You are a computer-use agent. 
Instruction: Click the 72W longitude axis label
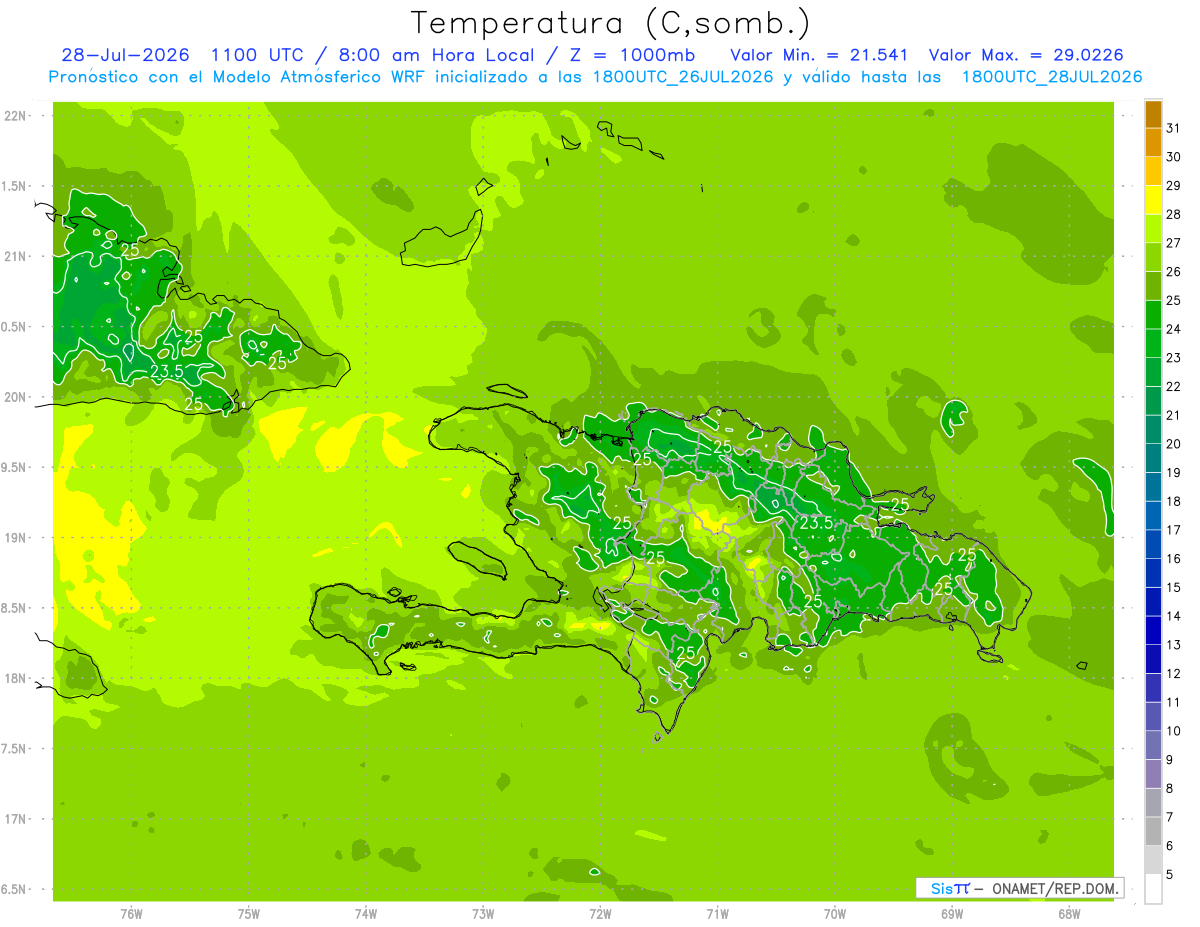coord(600,913)
